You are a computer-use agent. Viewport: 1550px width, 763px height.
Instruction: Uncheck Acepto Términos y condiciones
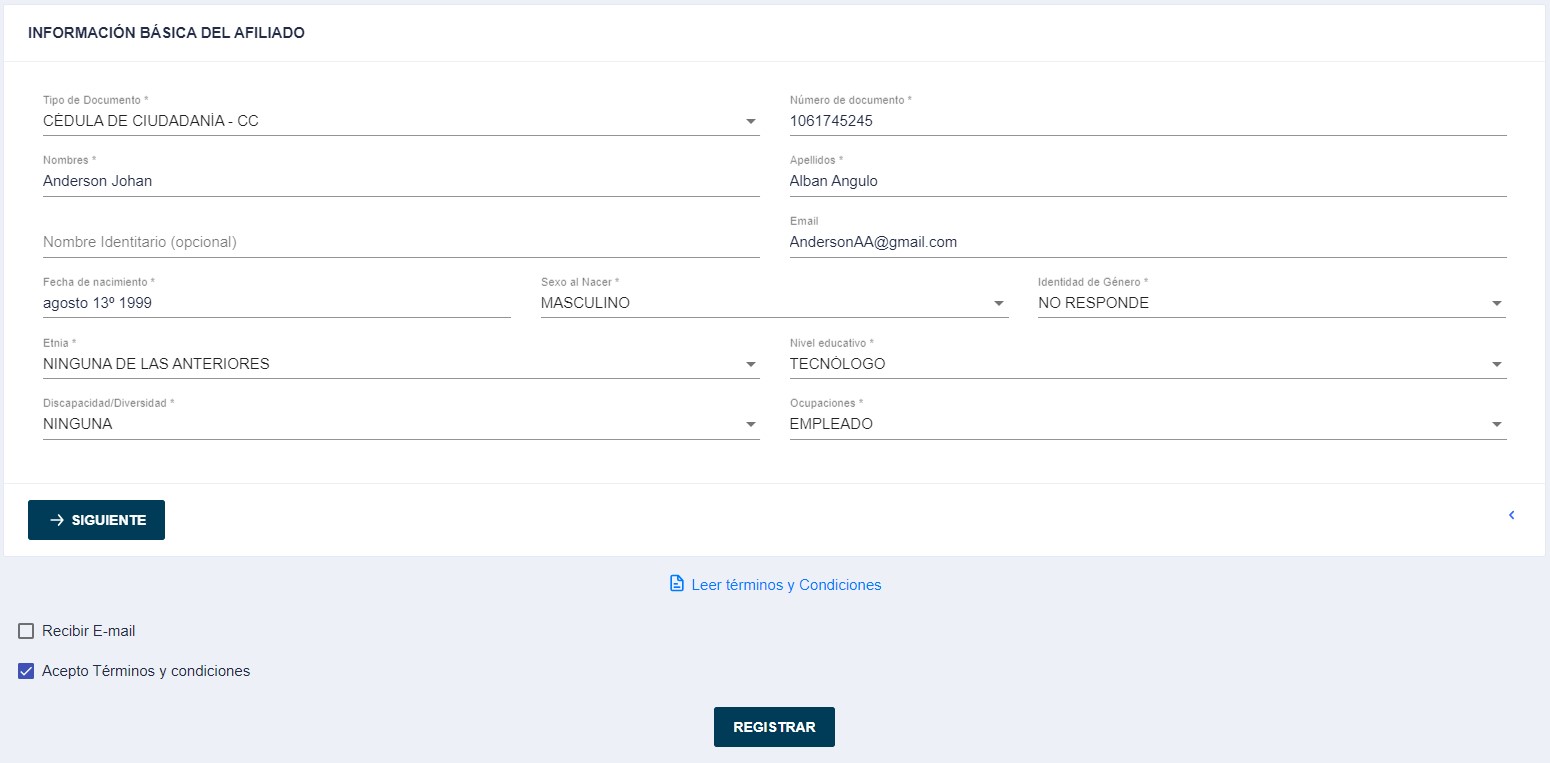tap(26, 671)
